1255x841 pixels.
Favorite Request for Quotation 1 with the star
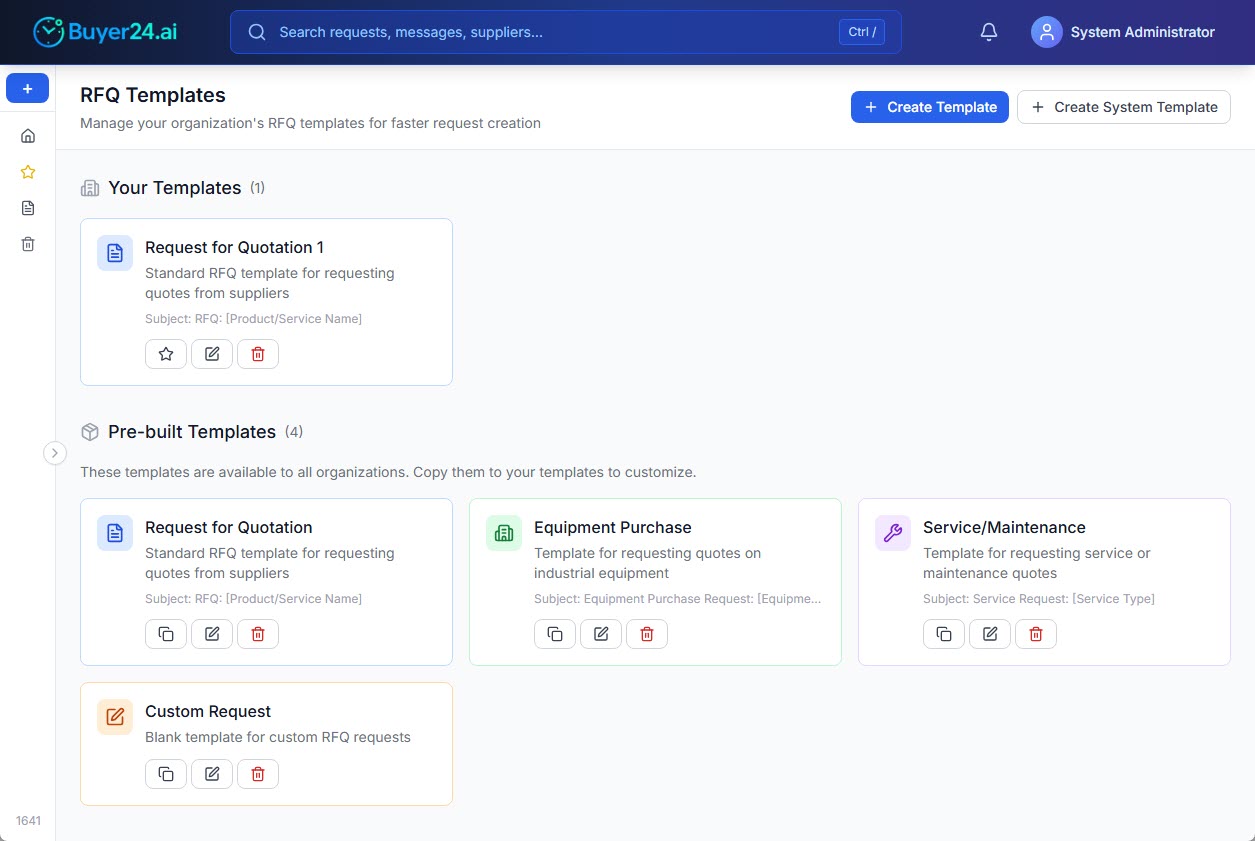pyautogui.click(x=166, y=353)
